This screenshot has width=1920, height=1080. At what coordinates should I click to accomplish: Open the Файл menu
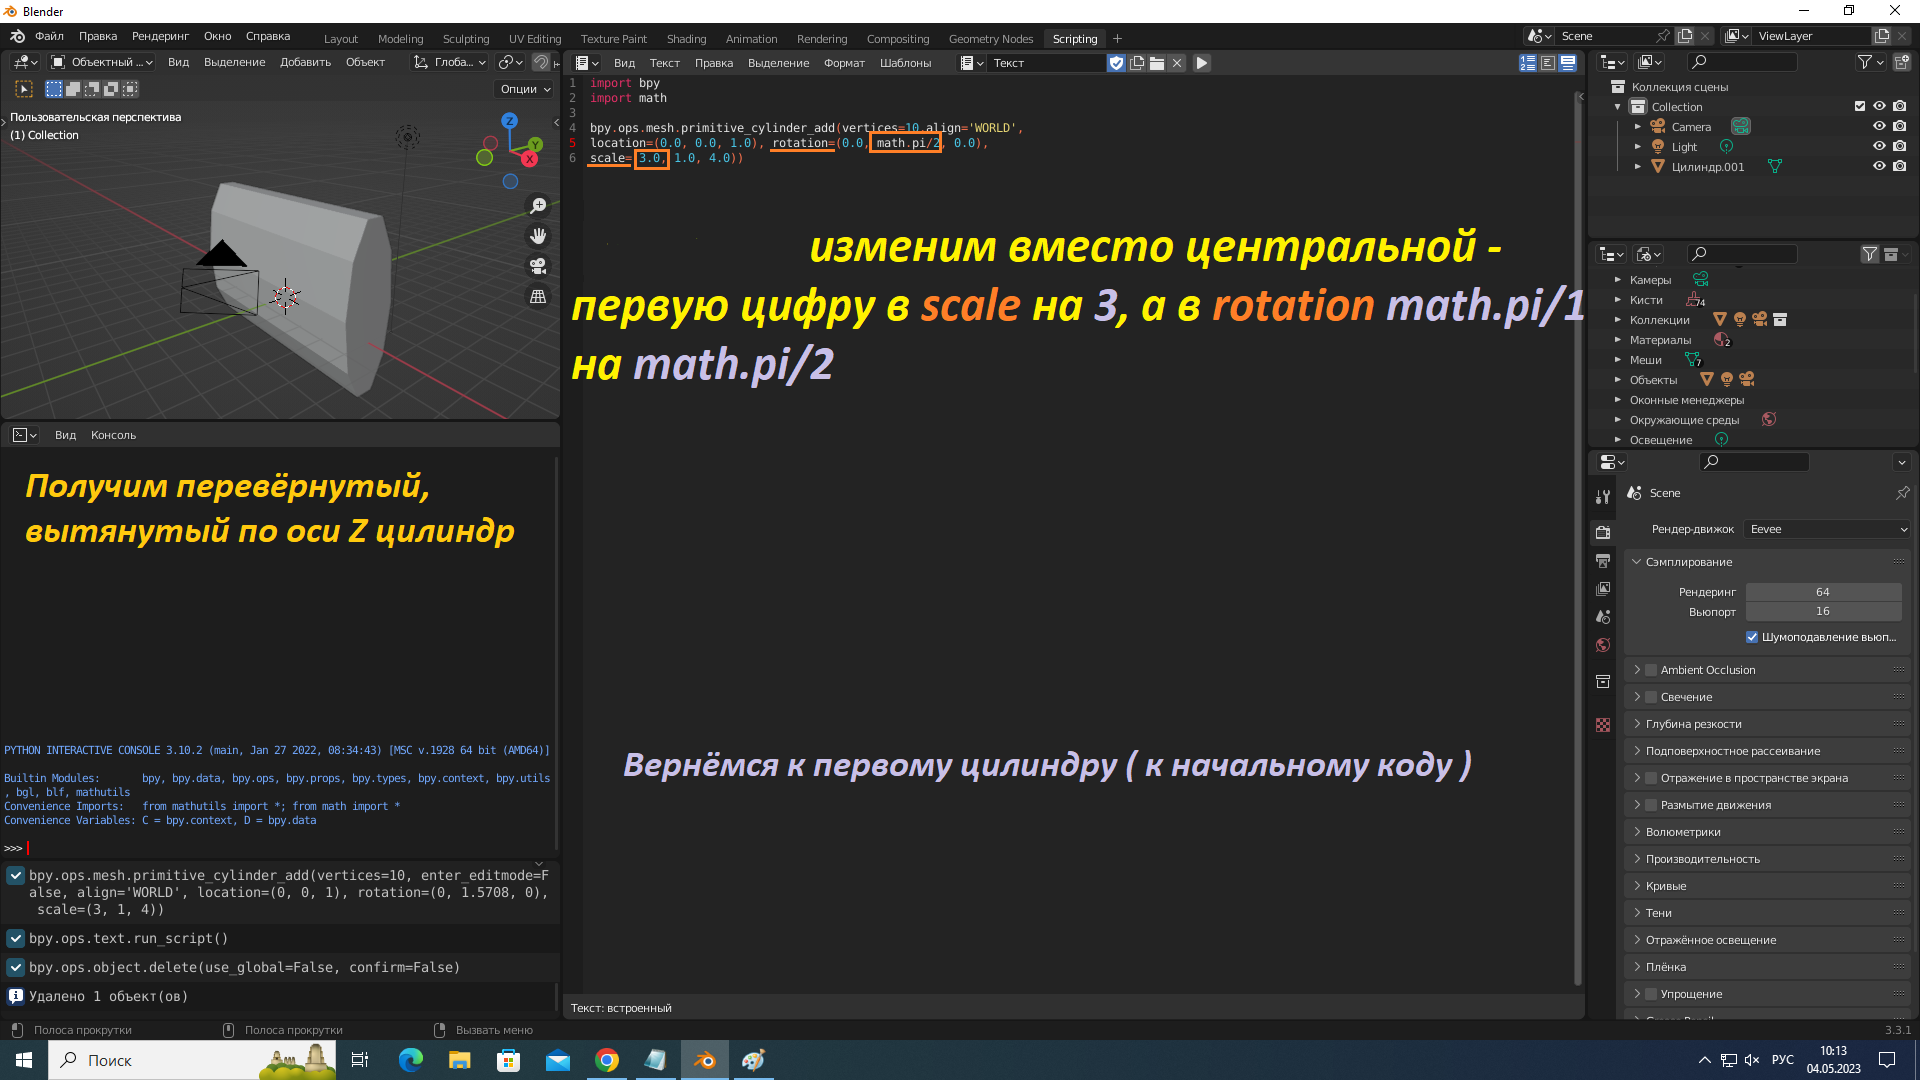(49, 36)
